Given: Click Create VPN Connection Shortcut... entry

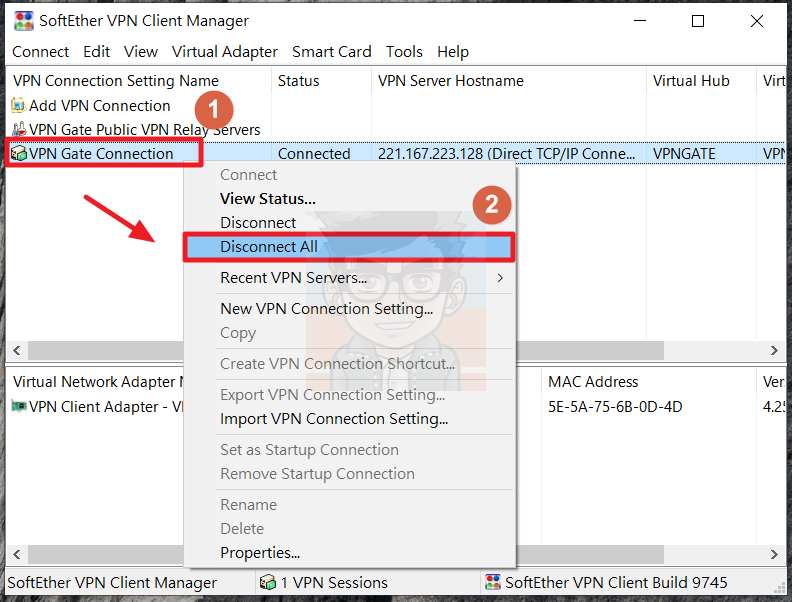Looking at the screenshot, I should (350, 364).
